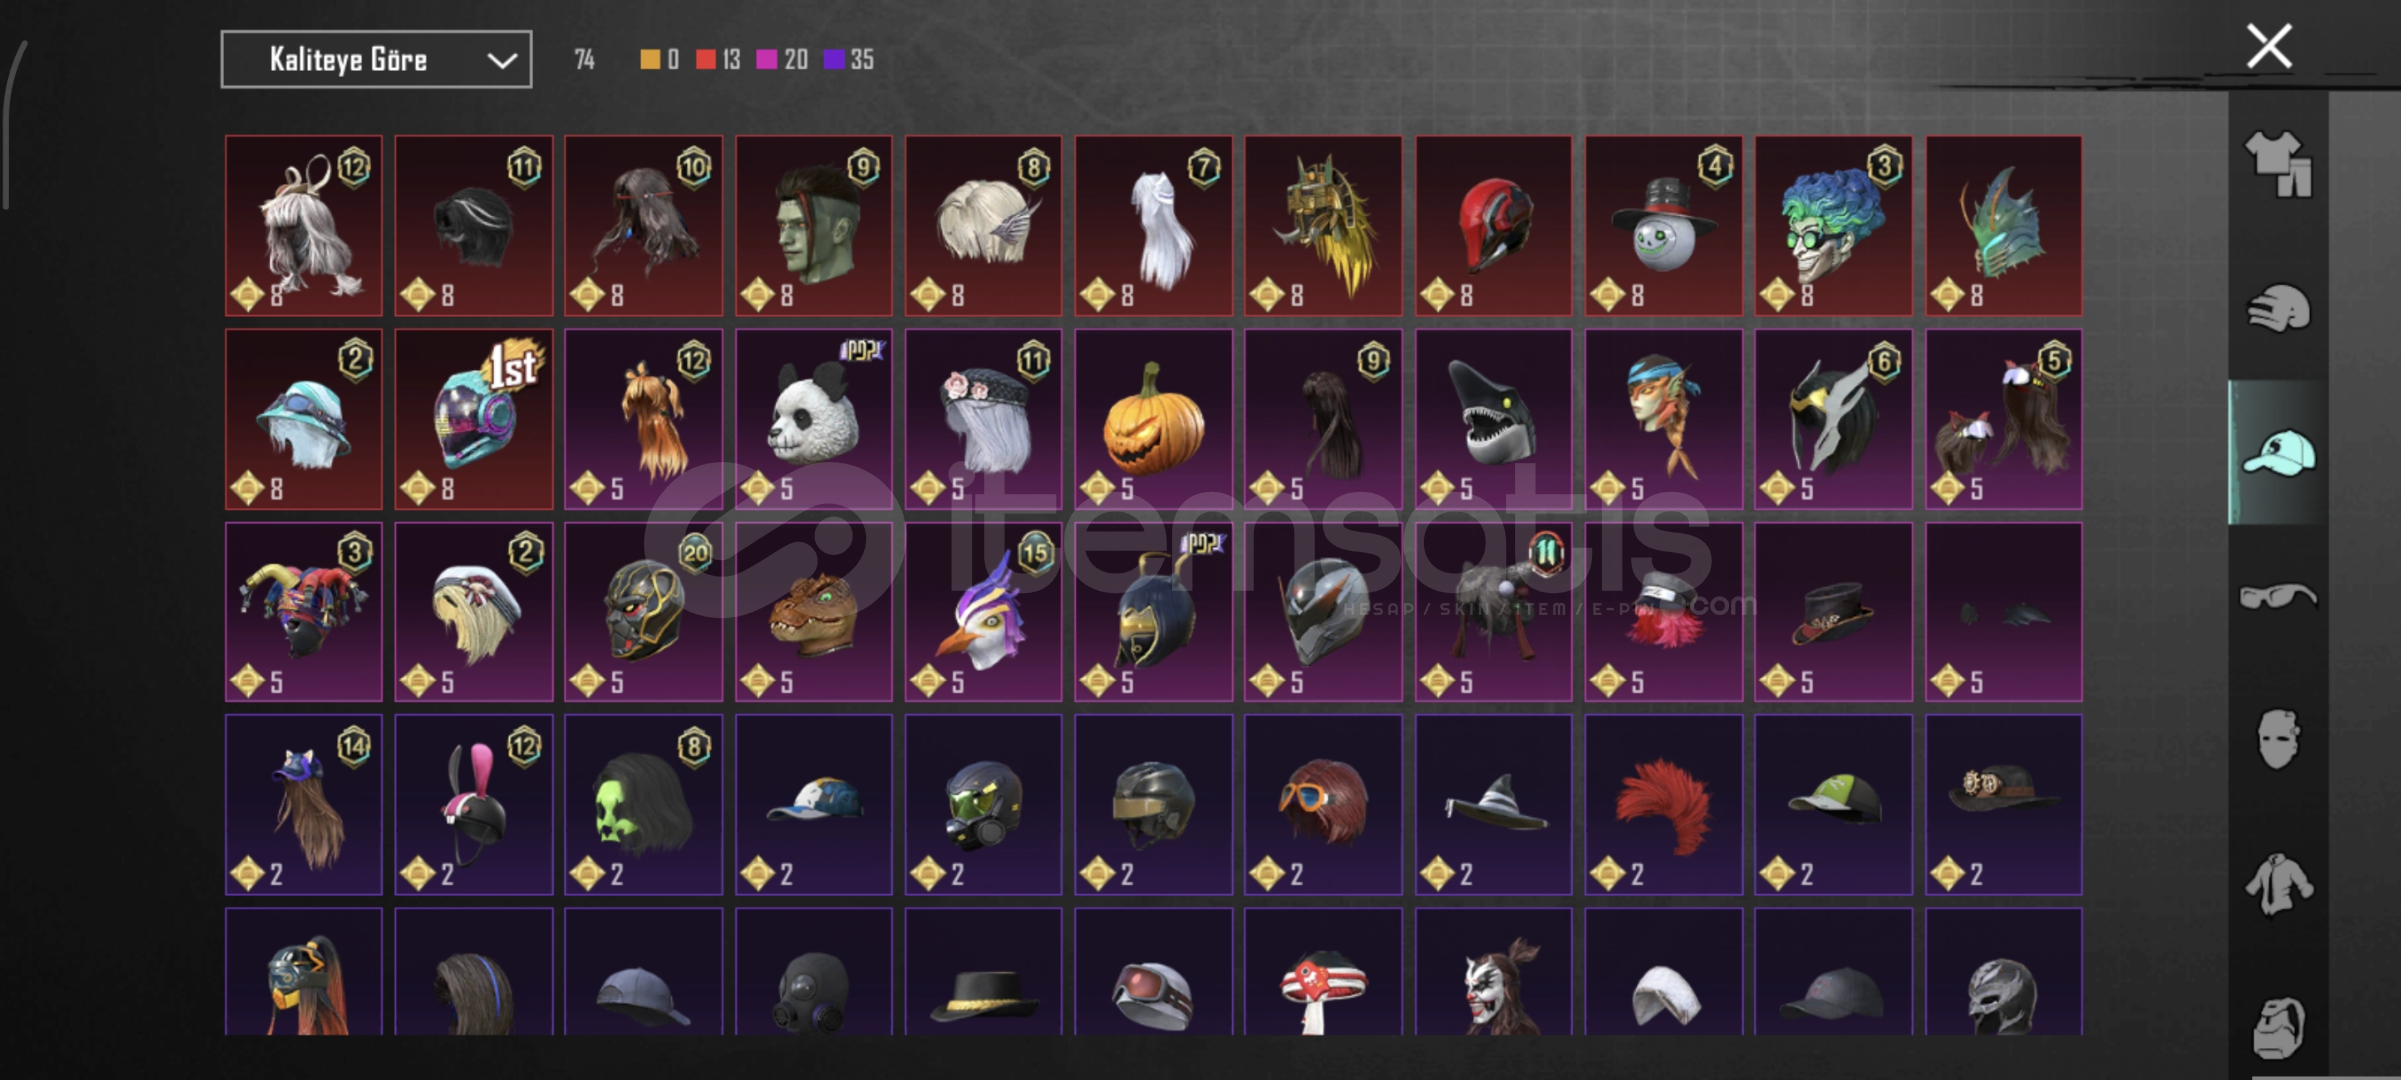Click the purple quality swatch showing 35
The width and height of the screenshot is (2401, 1080).
[x=848, y=60]
